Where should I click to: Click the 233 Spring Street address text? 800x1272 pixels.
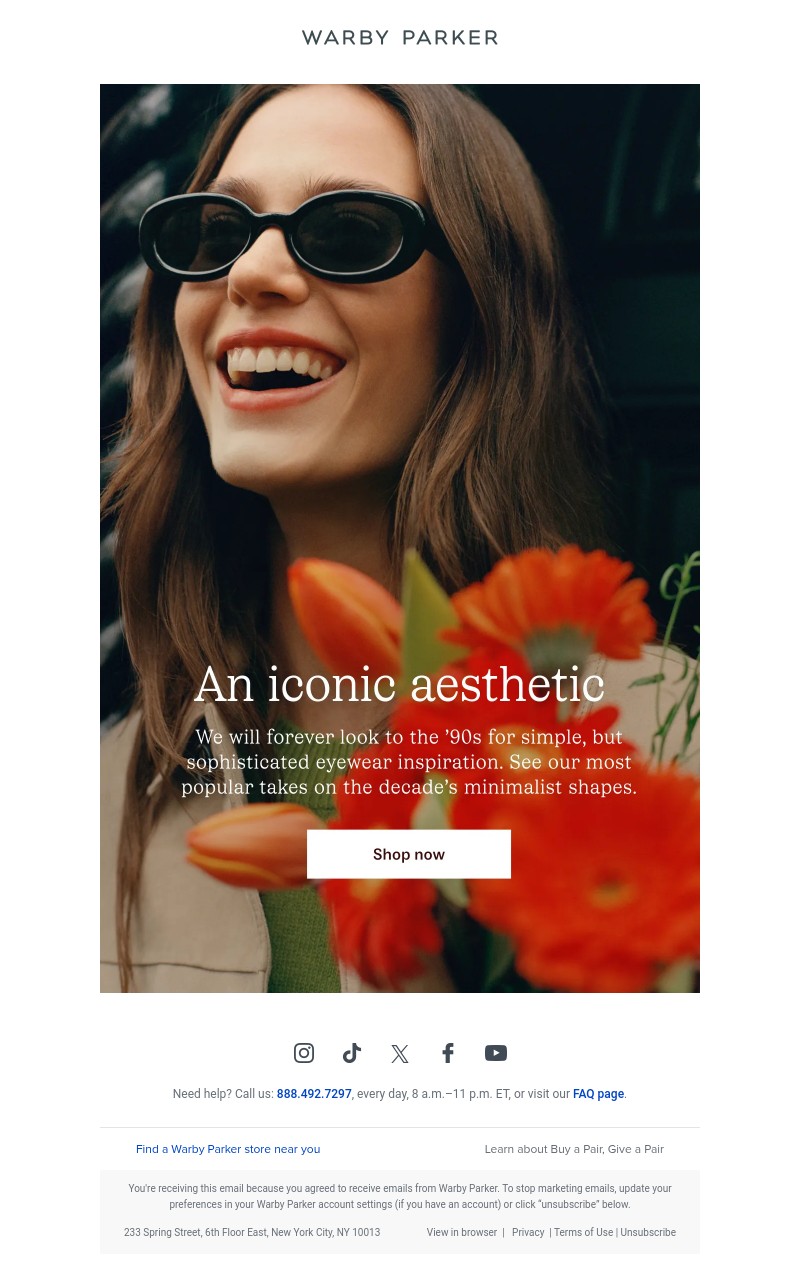pyautogui.click(x=252, y=1232)
